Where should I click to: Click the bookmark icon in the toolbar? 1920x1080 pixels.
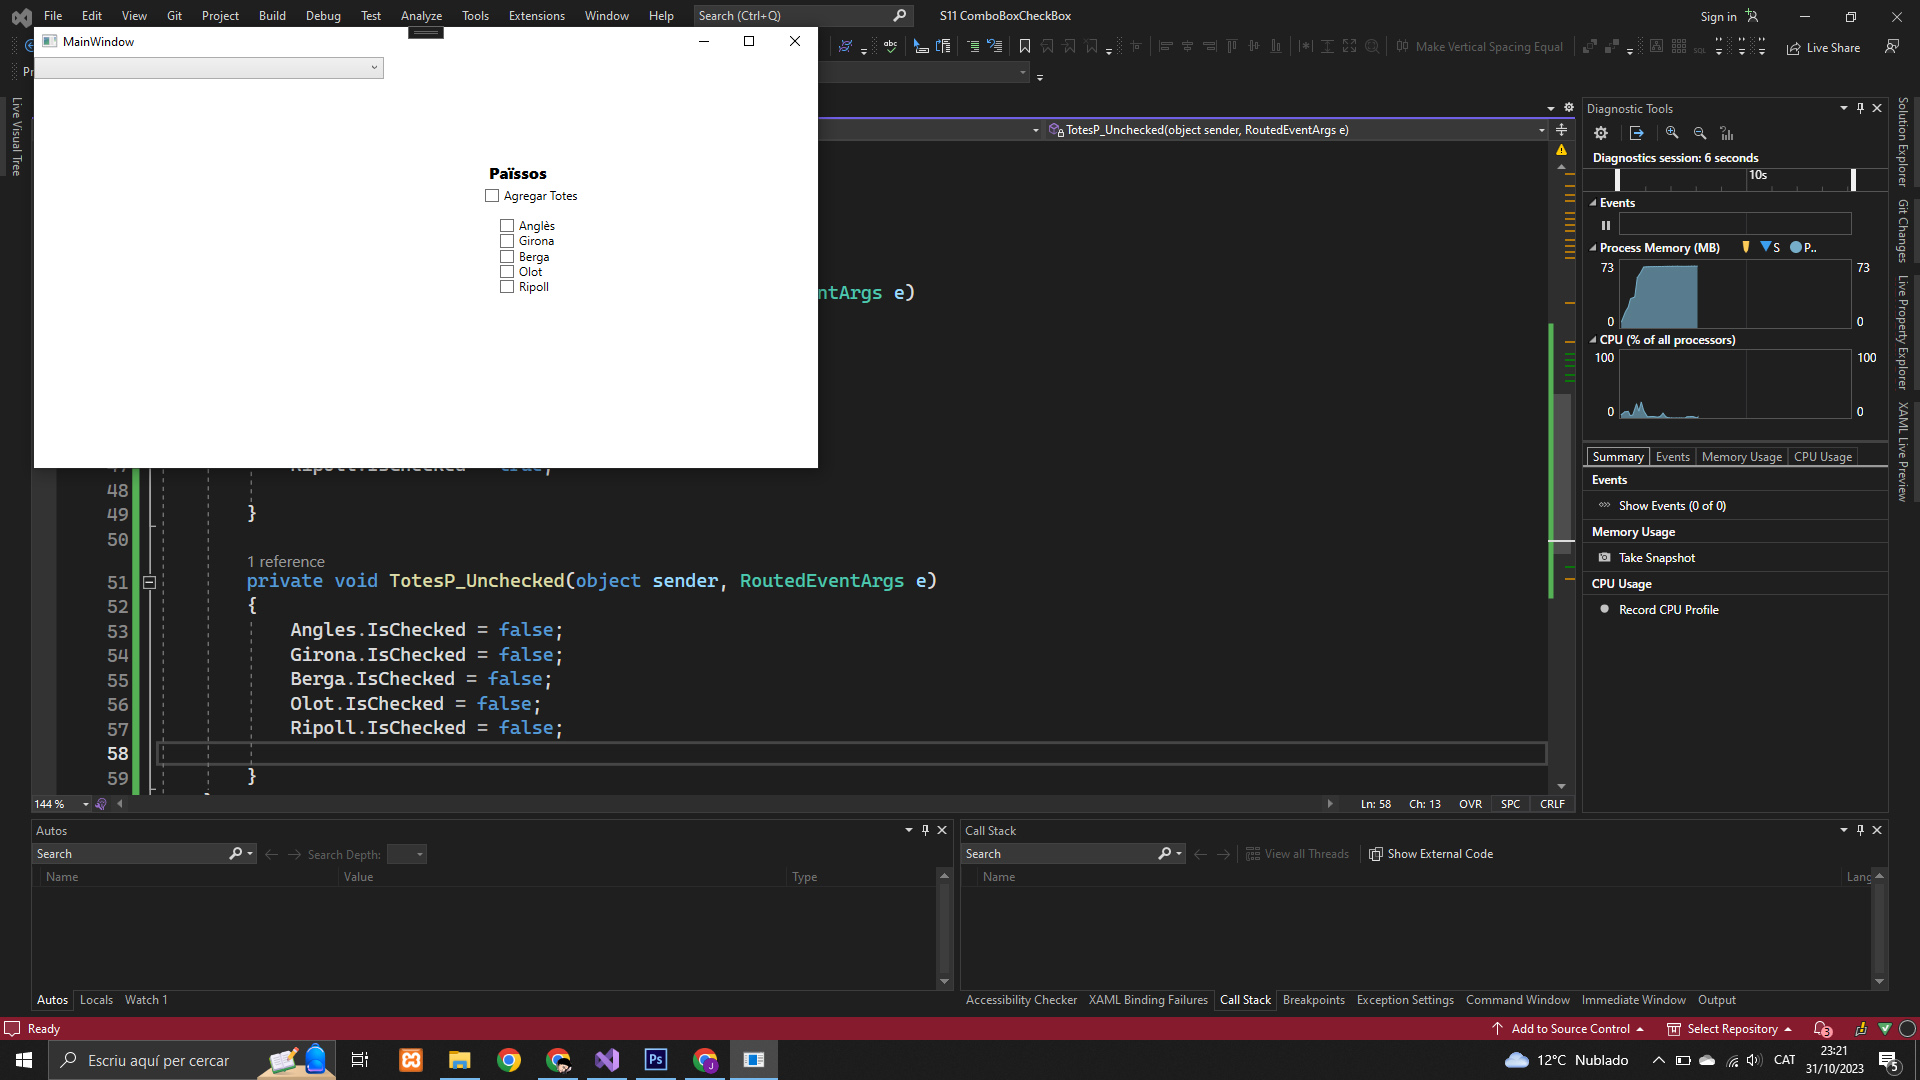point(1025,47)
